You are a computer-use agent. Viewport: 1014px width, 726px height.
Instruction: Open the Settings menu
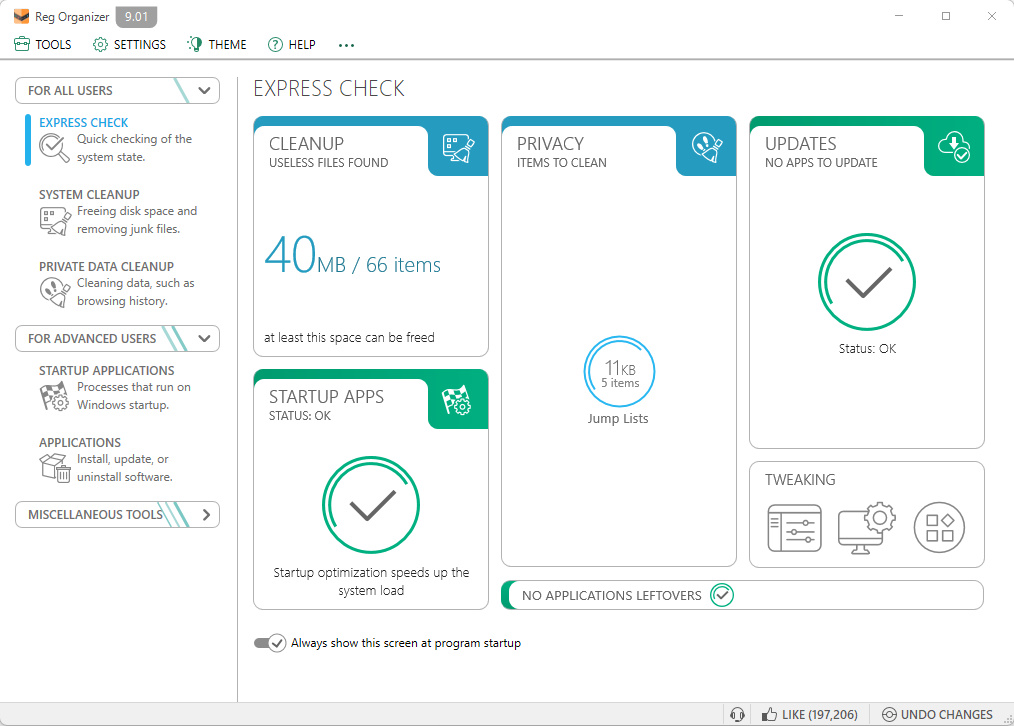pyautogui.click(x=129, y=45)
